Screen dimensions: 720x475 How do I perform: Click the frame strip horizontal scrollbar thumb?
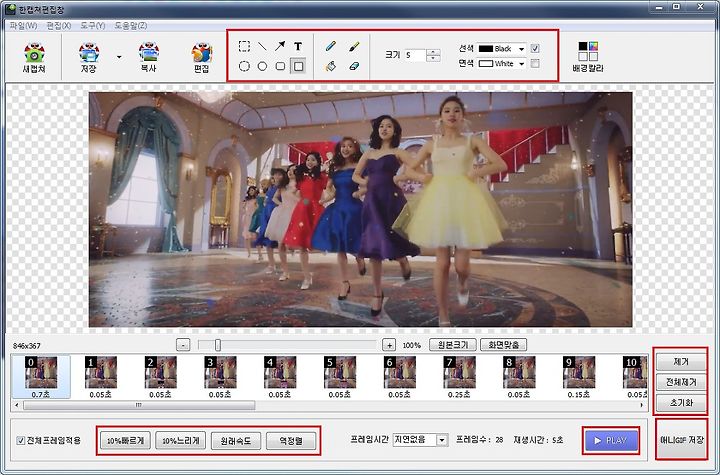pos(139,405)
